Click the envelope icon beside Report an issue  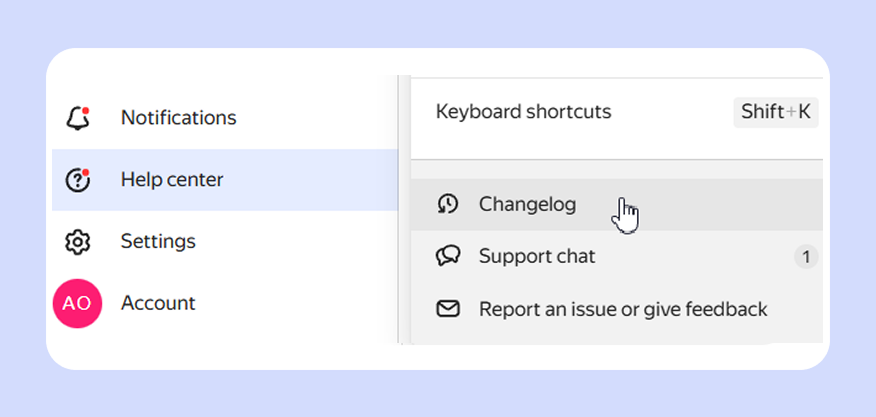pos(448,309)
